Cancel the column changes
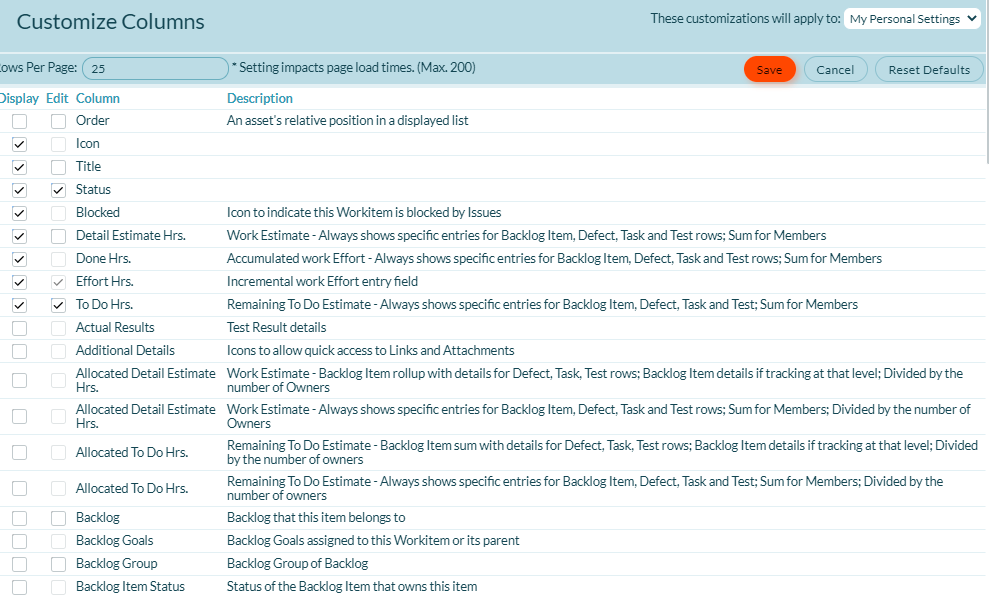Screen dimensions: 989x597 (835, 69)
